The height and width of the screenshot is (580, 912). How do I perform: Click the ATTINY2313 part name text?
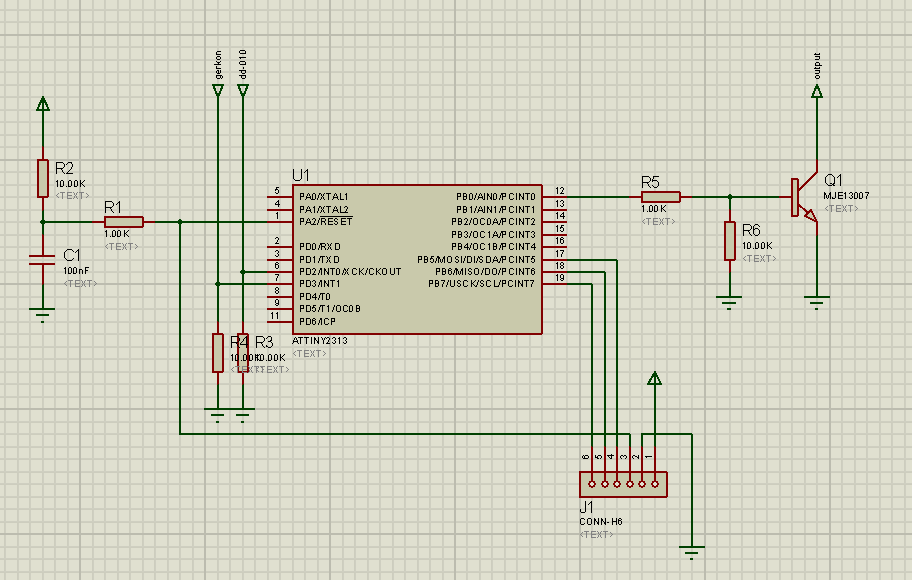318,341
